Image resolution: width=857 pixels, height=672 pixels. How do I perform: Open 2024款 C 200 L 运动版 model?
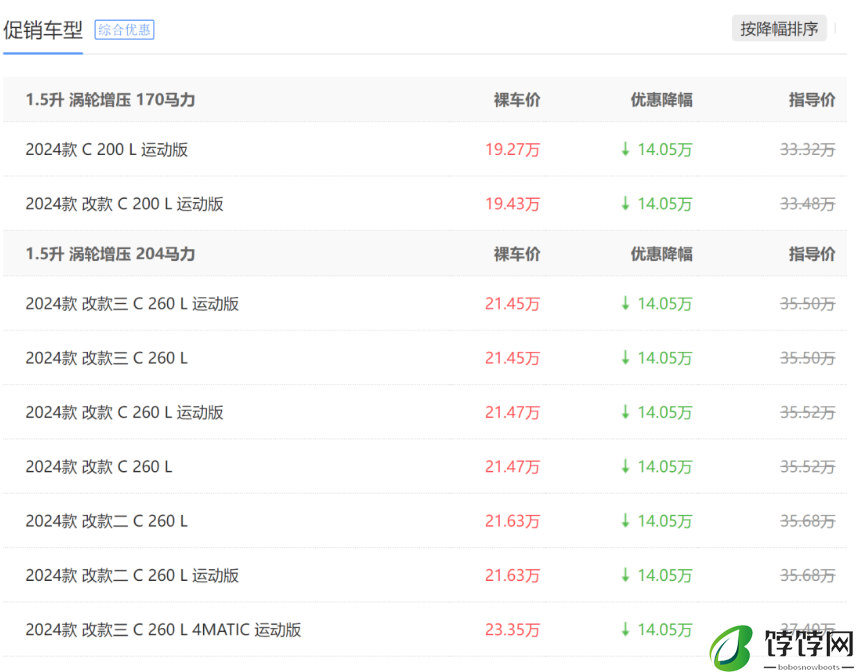point(107,149)
